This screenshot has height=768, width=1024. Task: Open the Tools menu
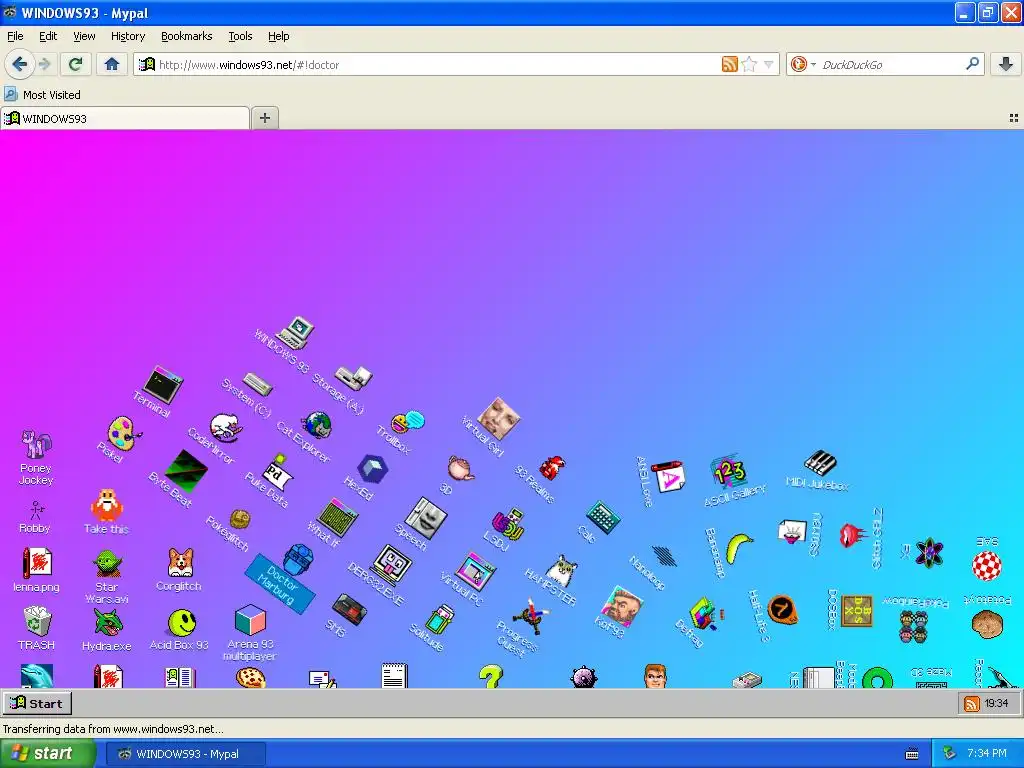click(240, 36)
